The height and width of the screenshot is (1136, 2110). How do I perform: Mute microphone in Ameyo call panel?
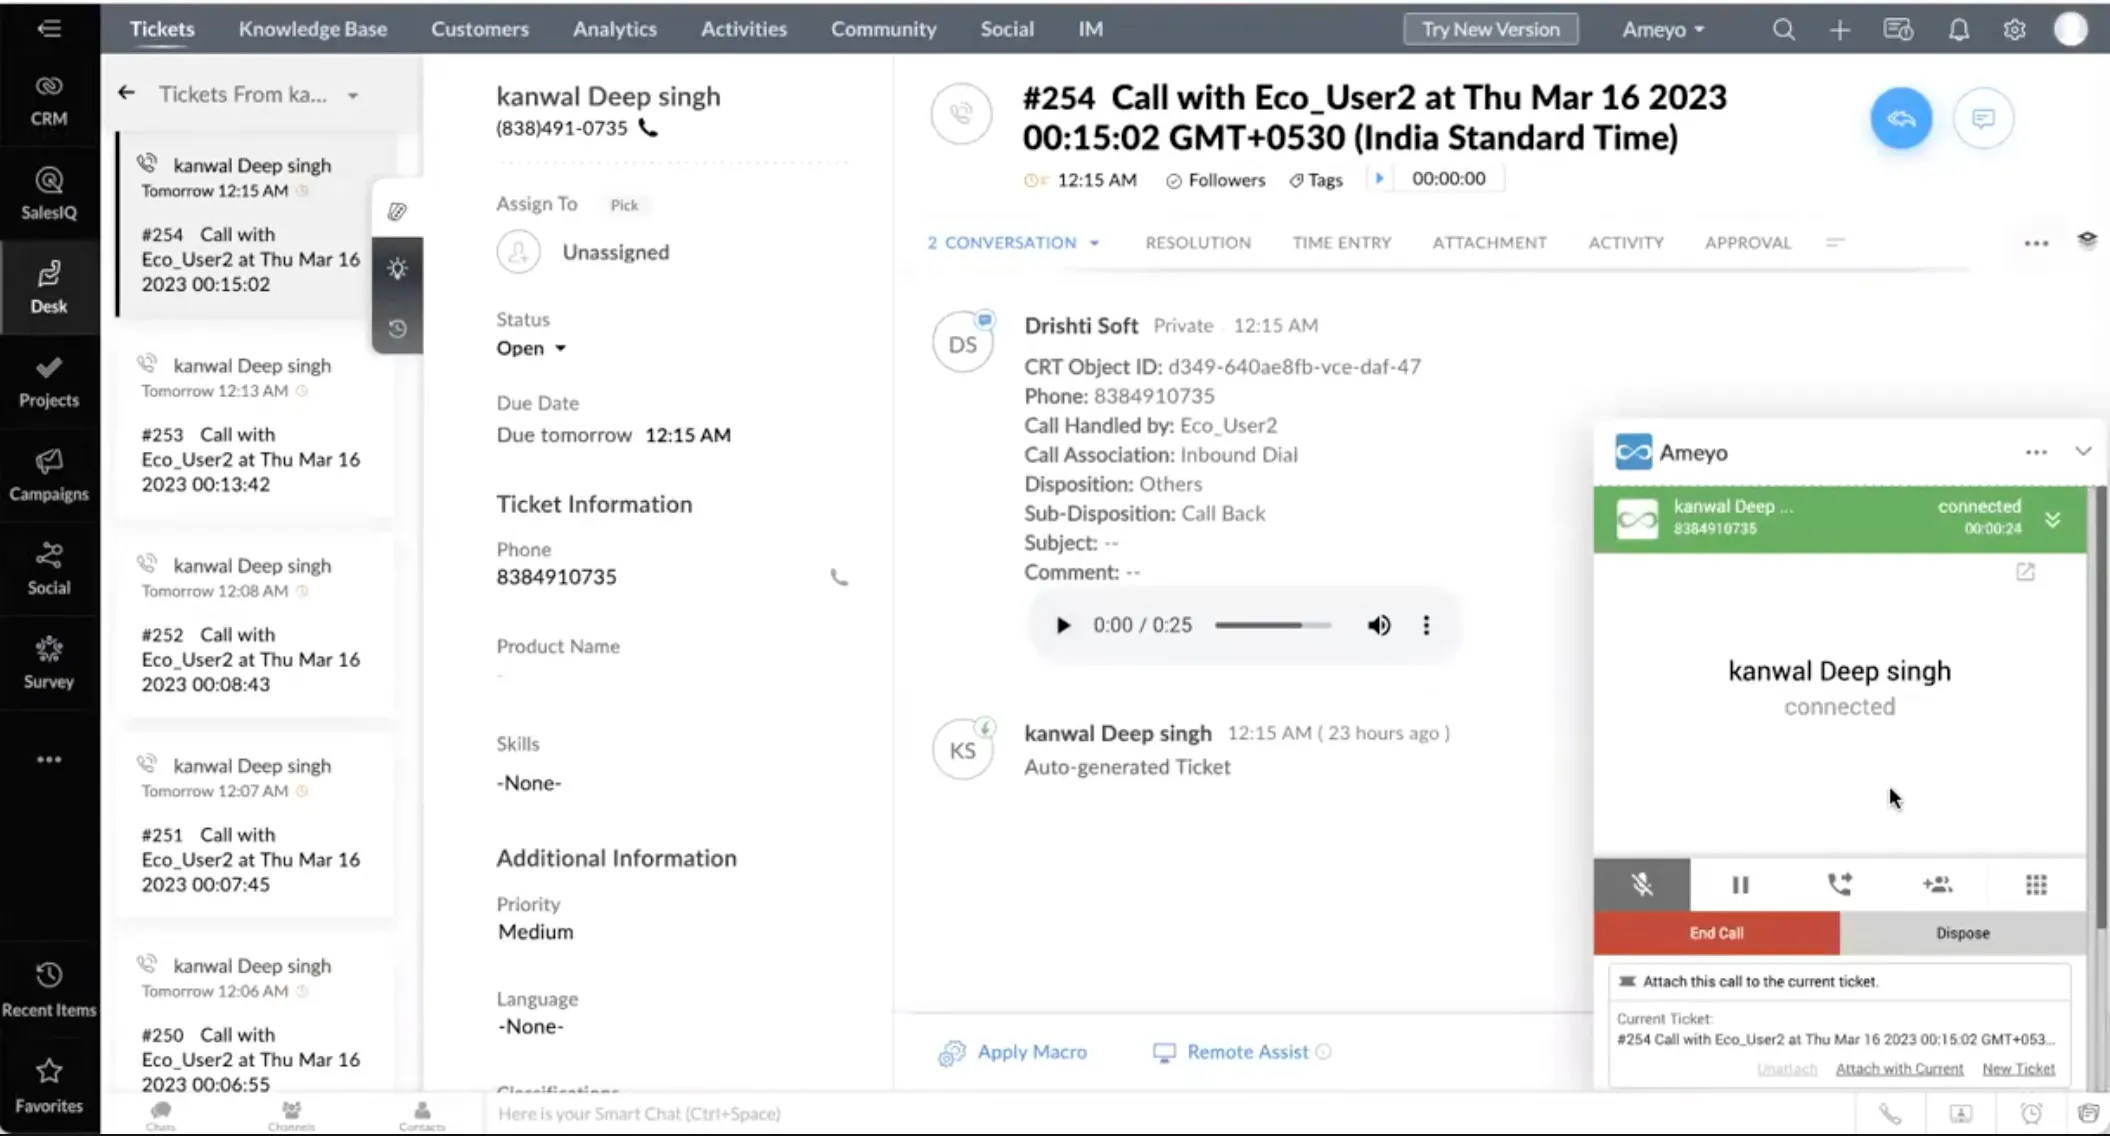pyautogui.click(x=1642, y=885)
